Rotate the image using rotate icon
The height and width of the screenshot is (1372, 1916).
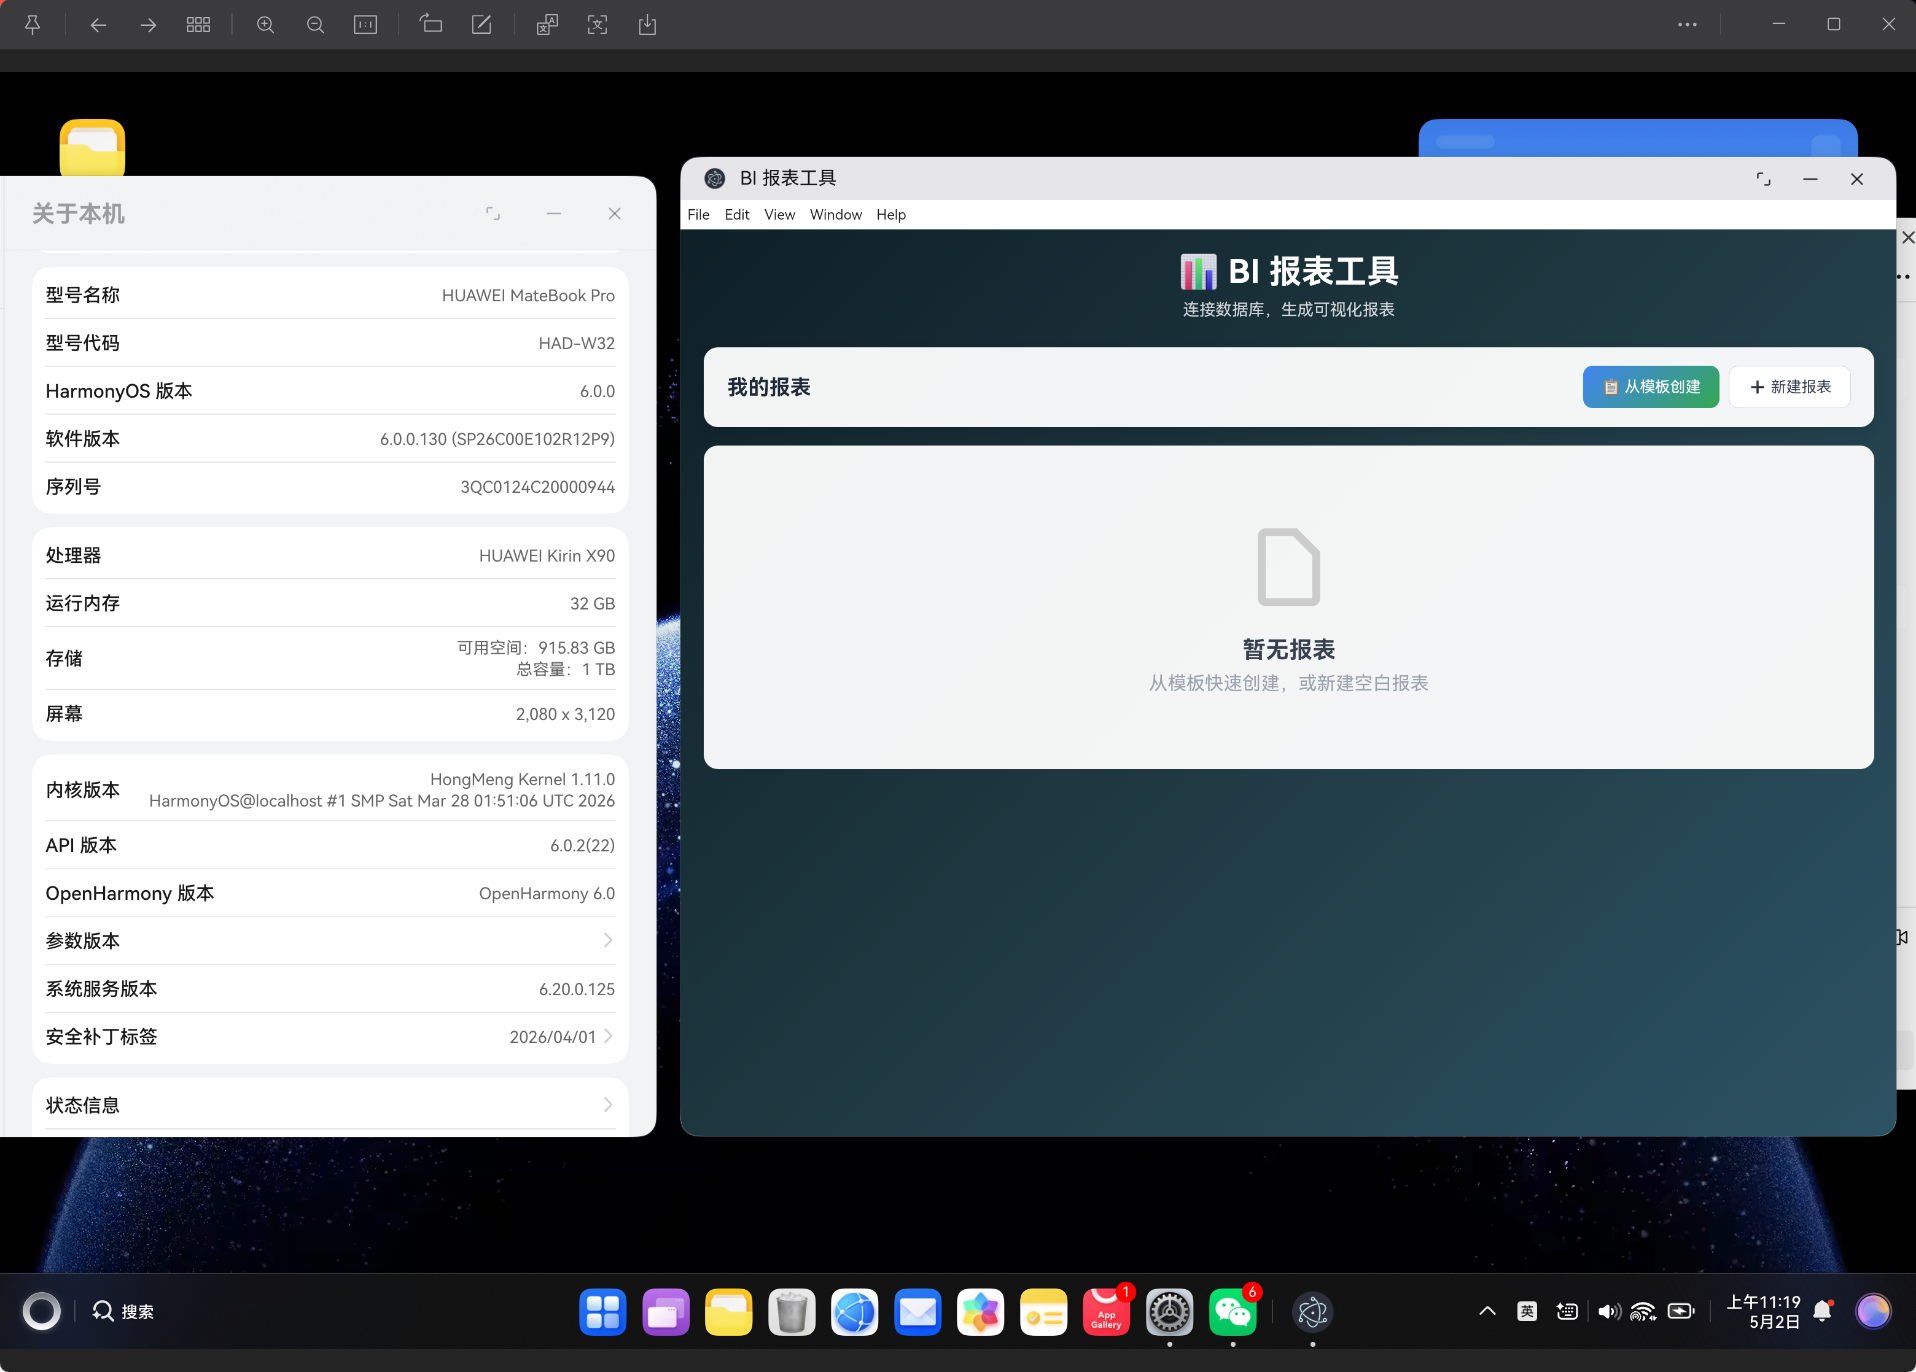pos(431,25)
